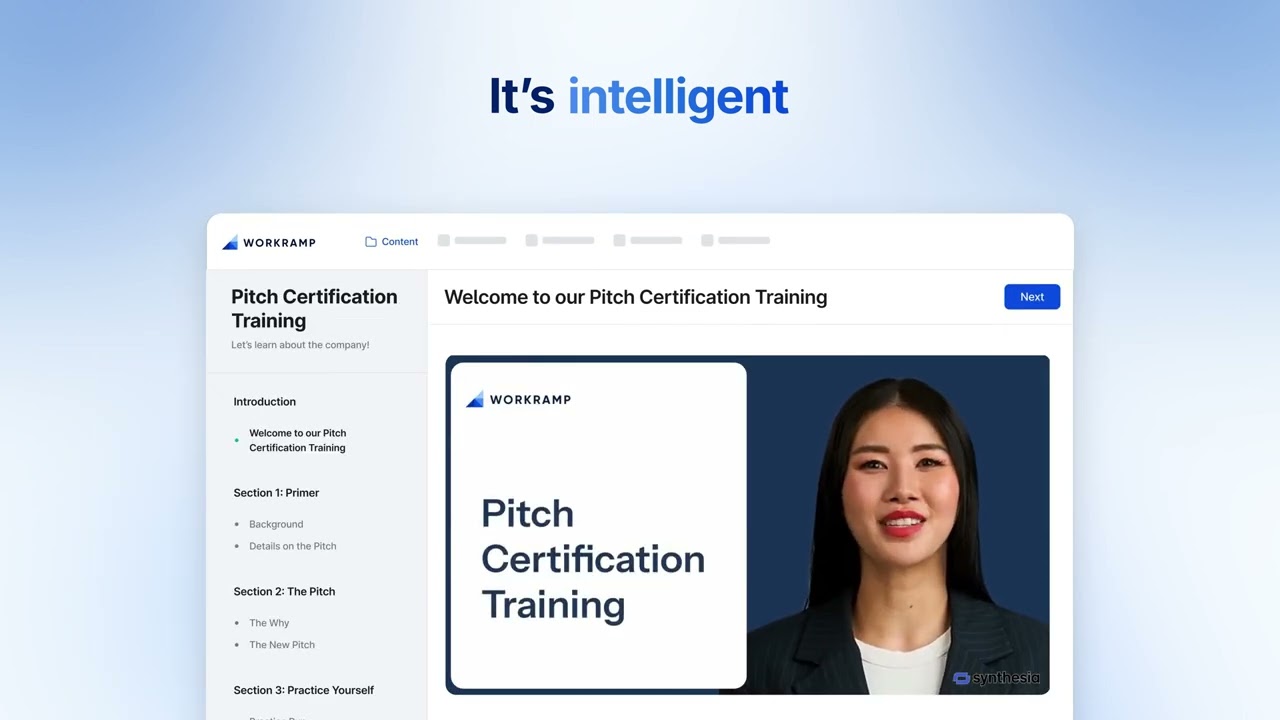Image resolution: width=1280 pixels, height=720 pixels.
Task: Click the folder icon beside Content
Action: [371, 241]
